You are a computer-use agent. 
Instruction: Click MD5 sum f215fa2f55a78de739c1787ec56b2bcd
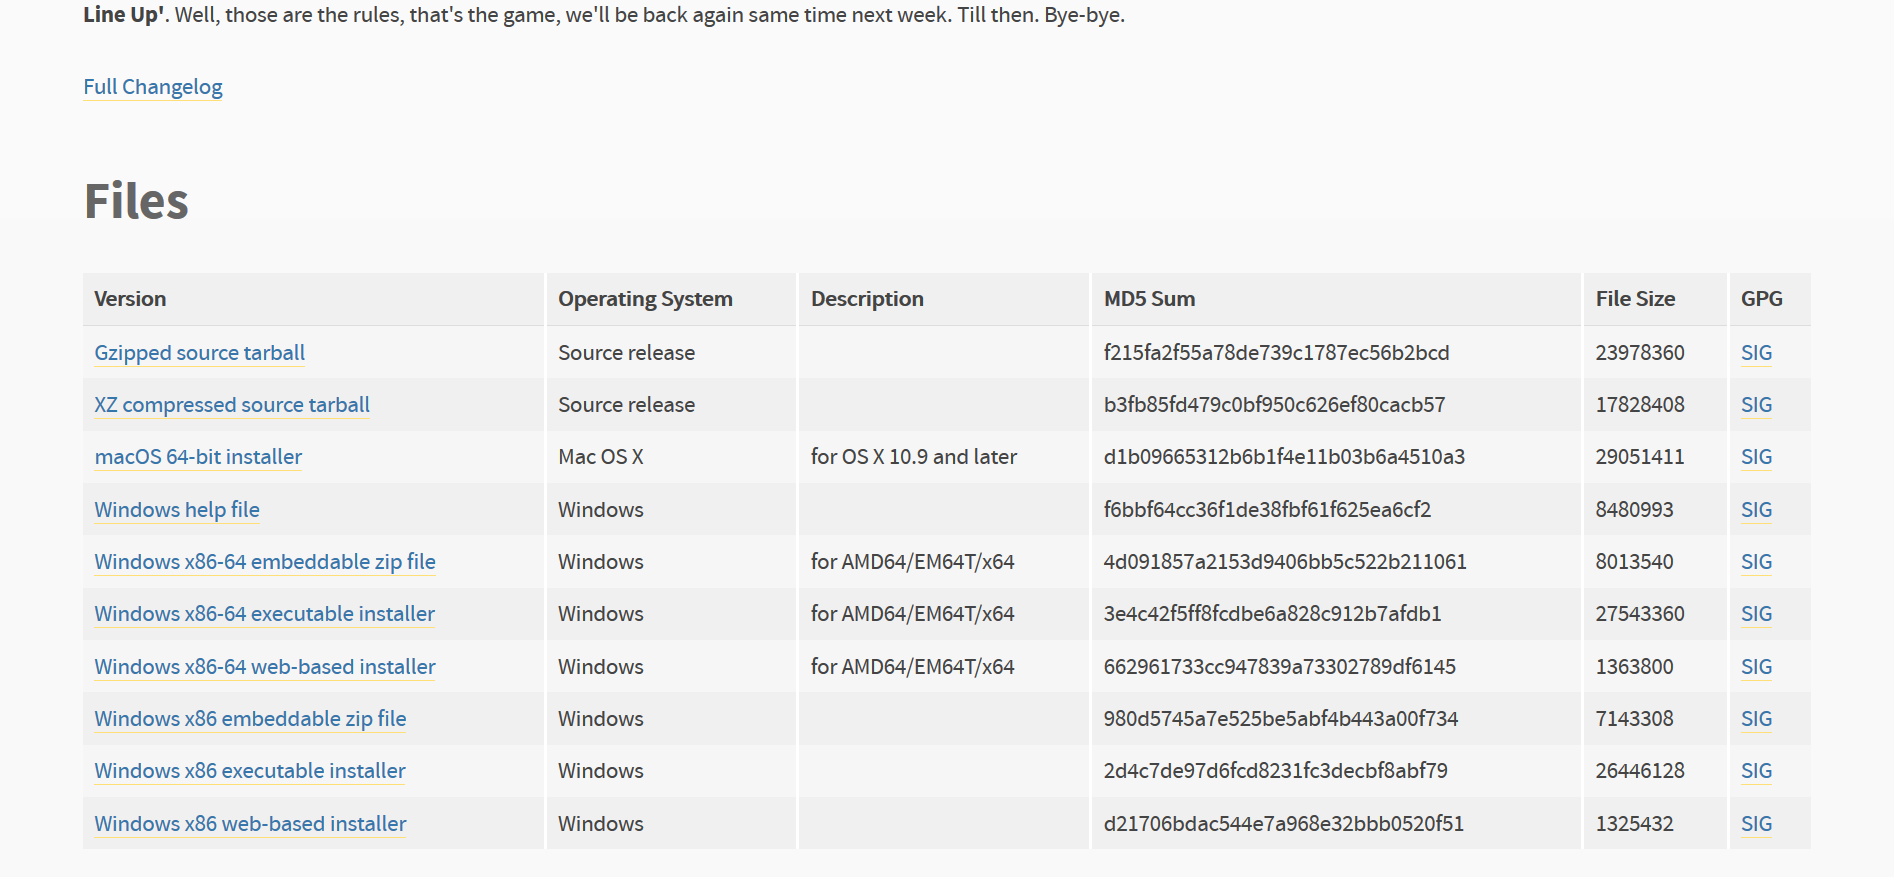click(x=1276, y=353)
